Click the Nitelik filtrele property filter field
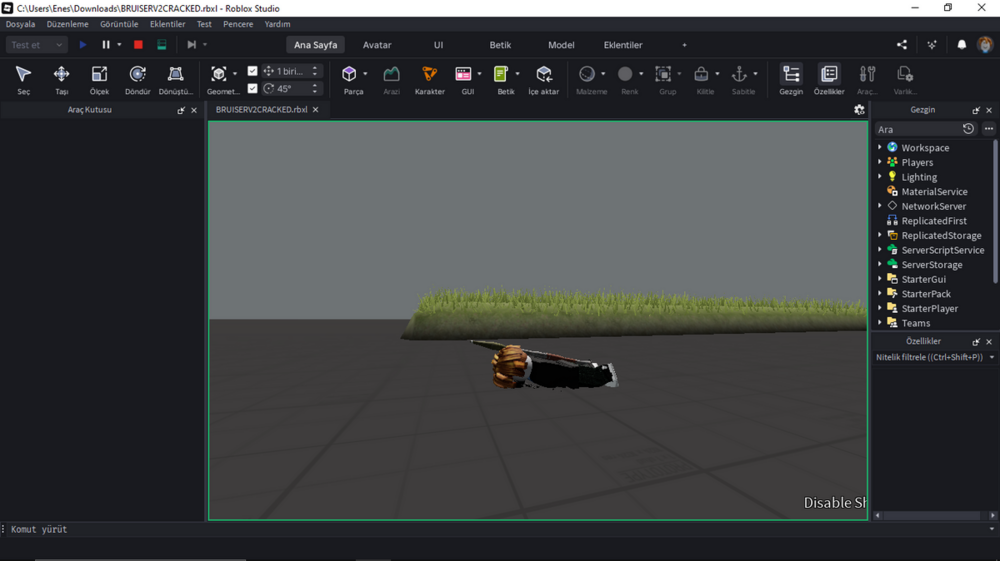The width and height of the screenshot is (1000, 561). tap(929, 358)
